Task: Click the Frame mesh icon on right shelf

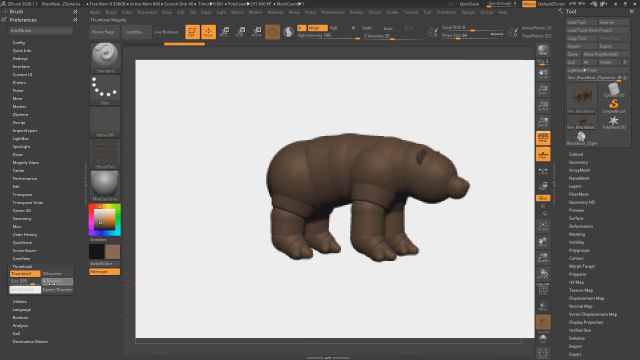Action: (543, 226)
